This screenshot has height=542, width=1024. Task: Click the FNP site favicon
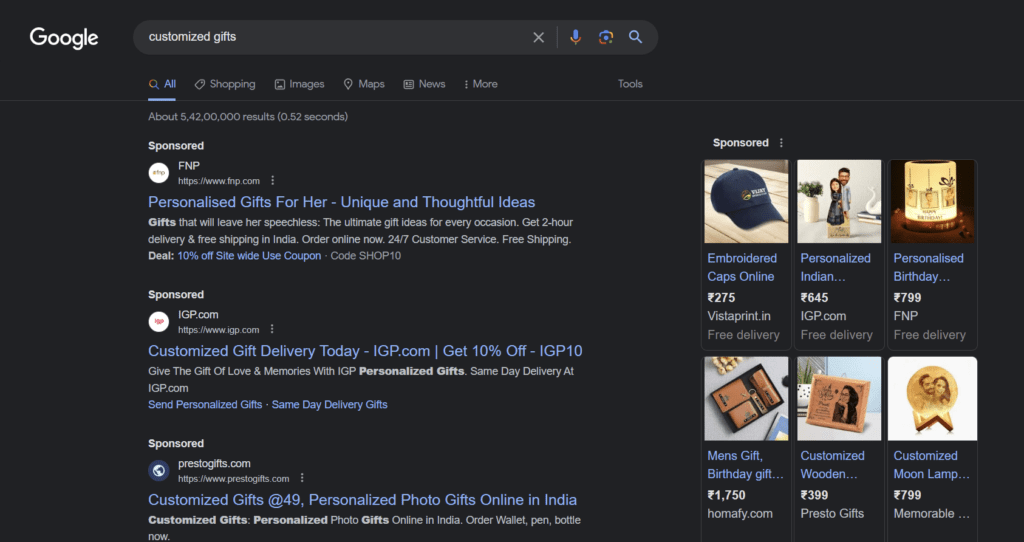pyautogui.click(x=159, y=173)
